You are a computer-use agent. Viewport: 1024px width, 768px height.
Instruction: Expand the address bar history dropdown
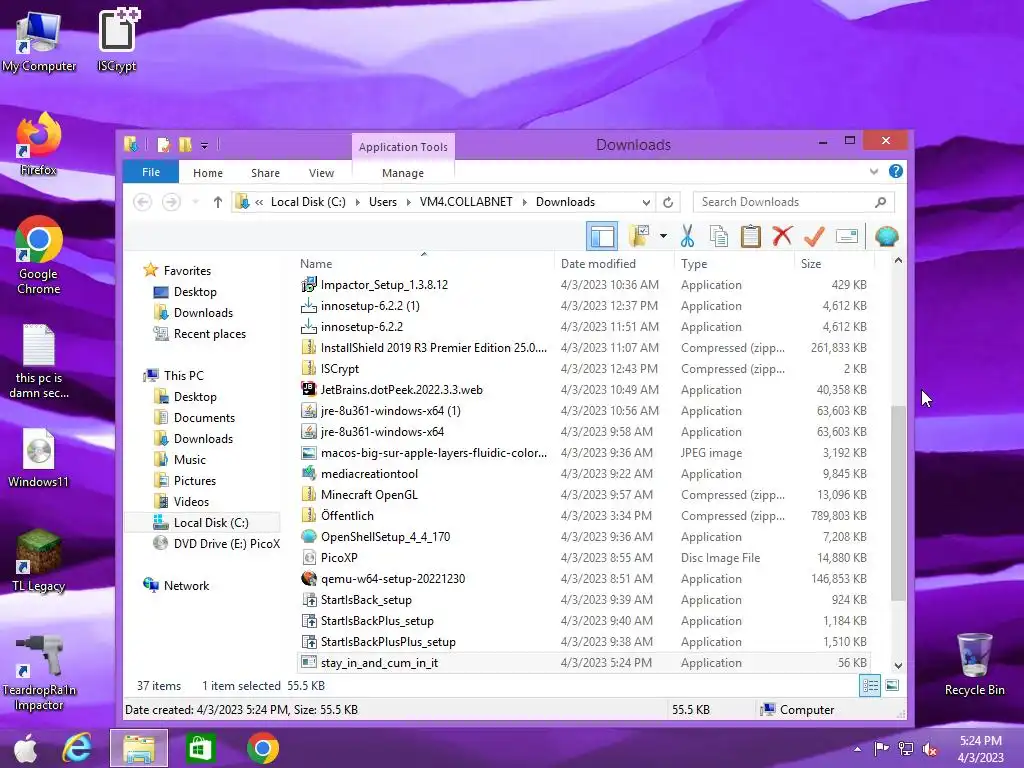pyautogui.click(x=646, y=202)
